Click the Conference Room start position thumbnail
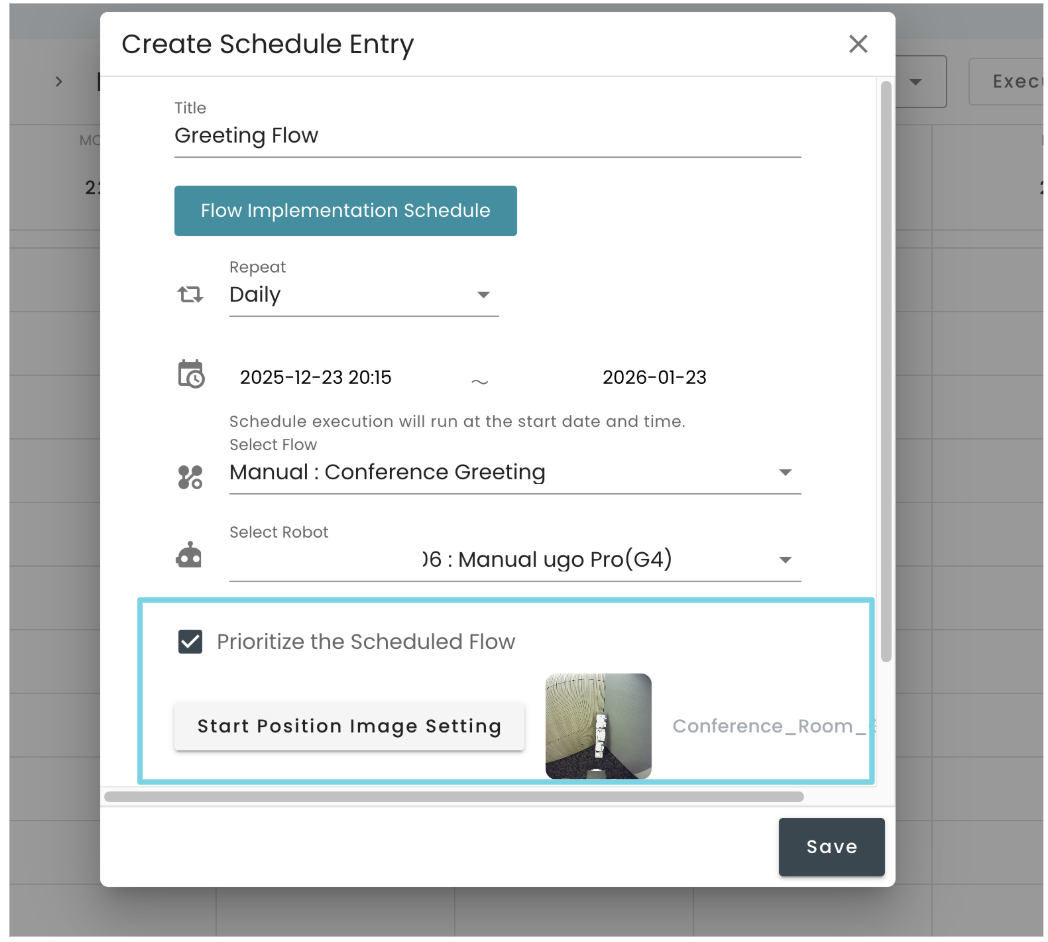The width and height of the screenshot is (1048, 942). click(x=598, y=726)
